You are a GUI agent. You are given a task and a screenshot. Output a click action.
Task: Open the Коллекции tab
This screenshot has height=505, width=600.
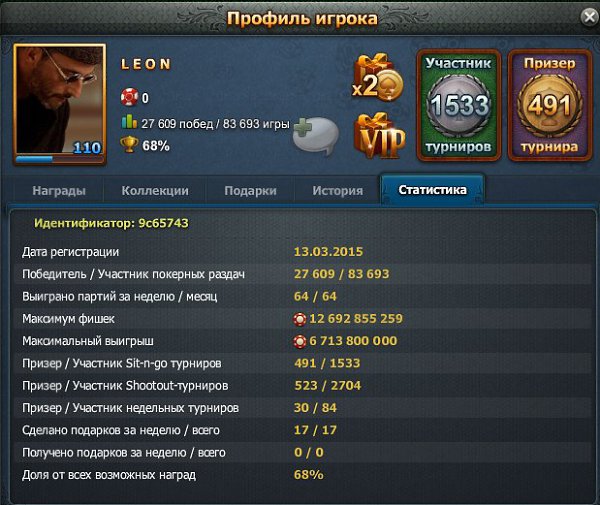click(155, 191)
